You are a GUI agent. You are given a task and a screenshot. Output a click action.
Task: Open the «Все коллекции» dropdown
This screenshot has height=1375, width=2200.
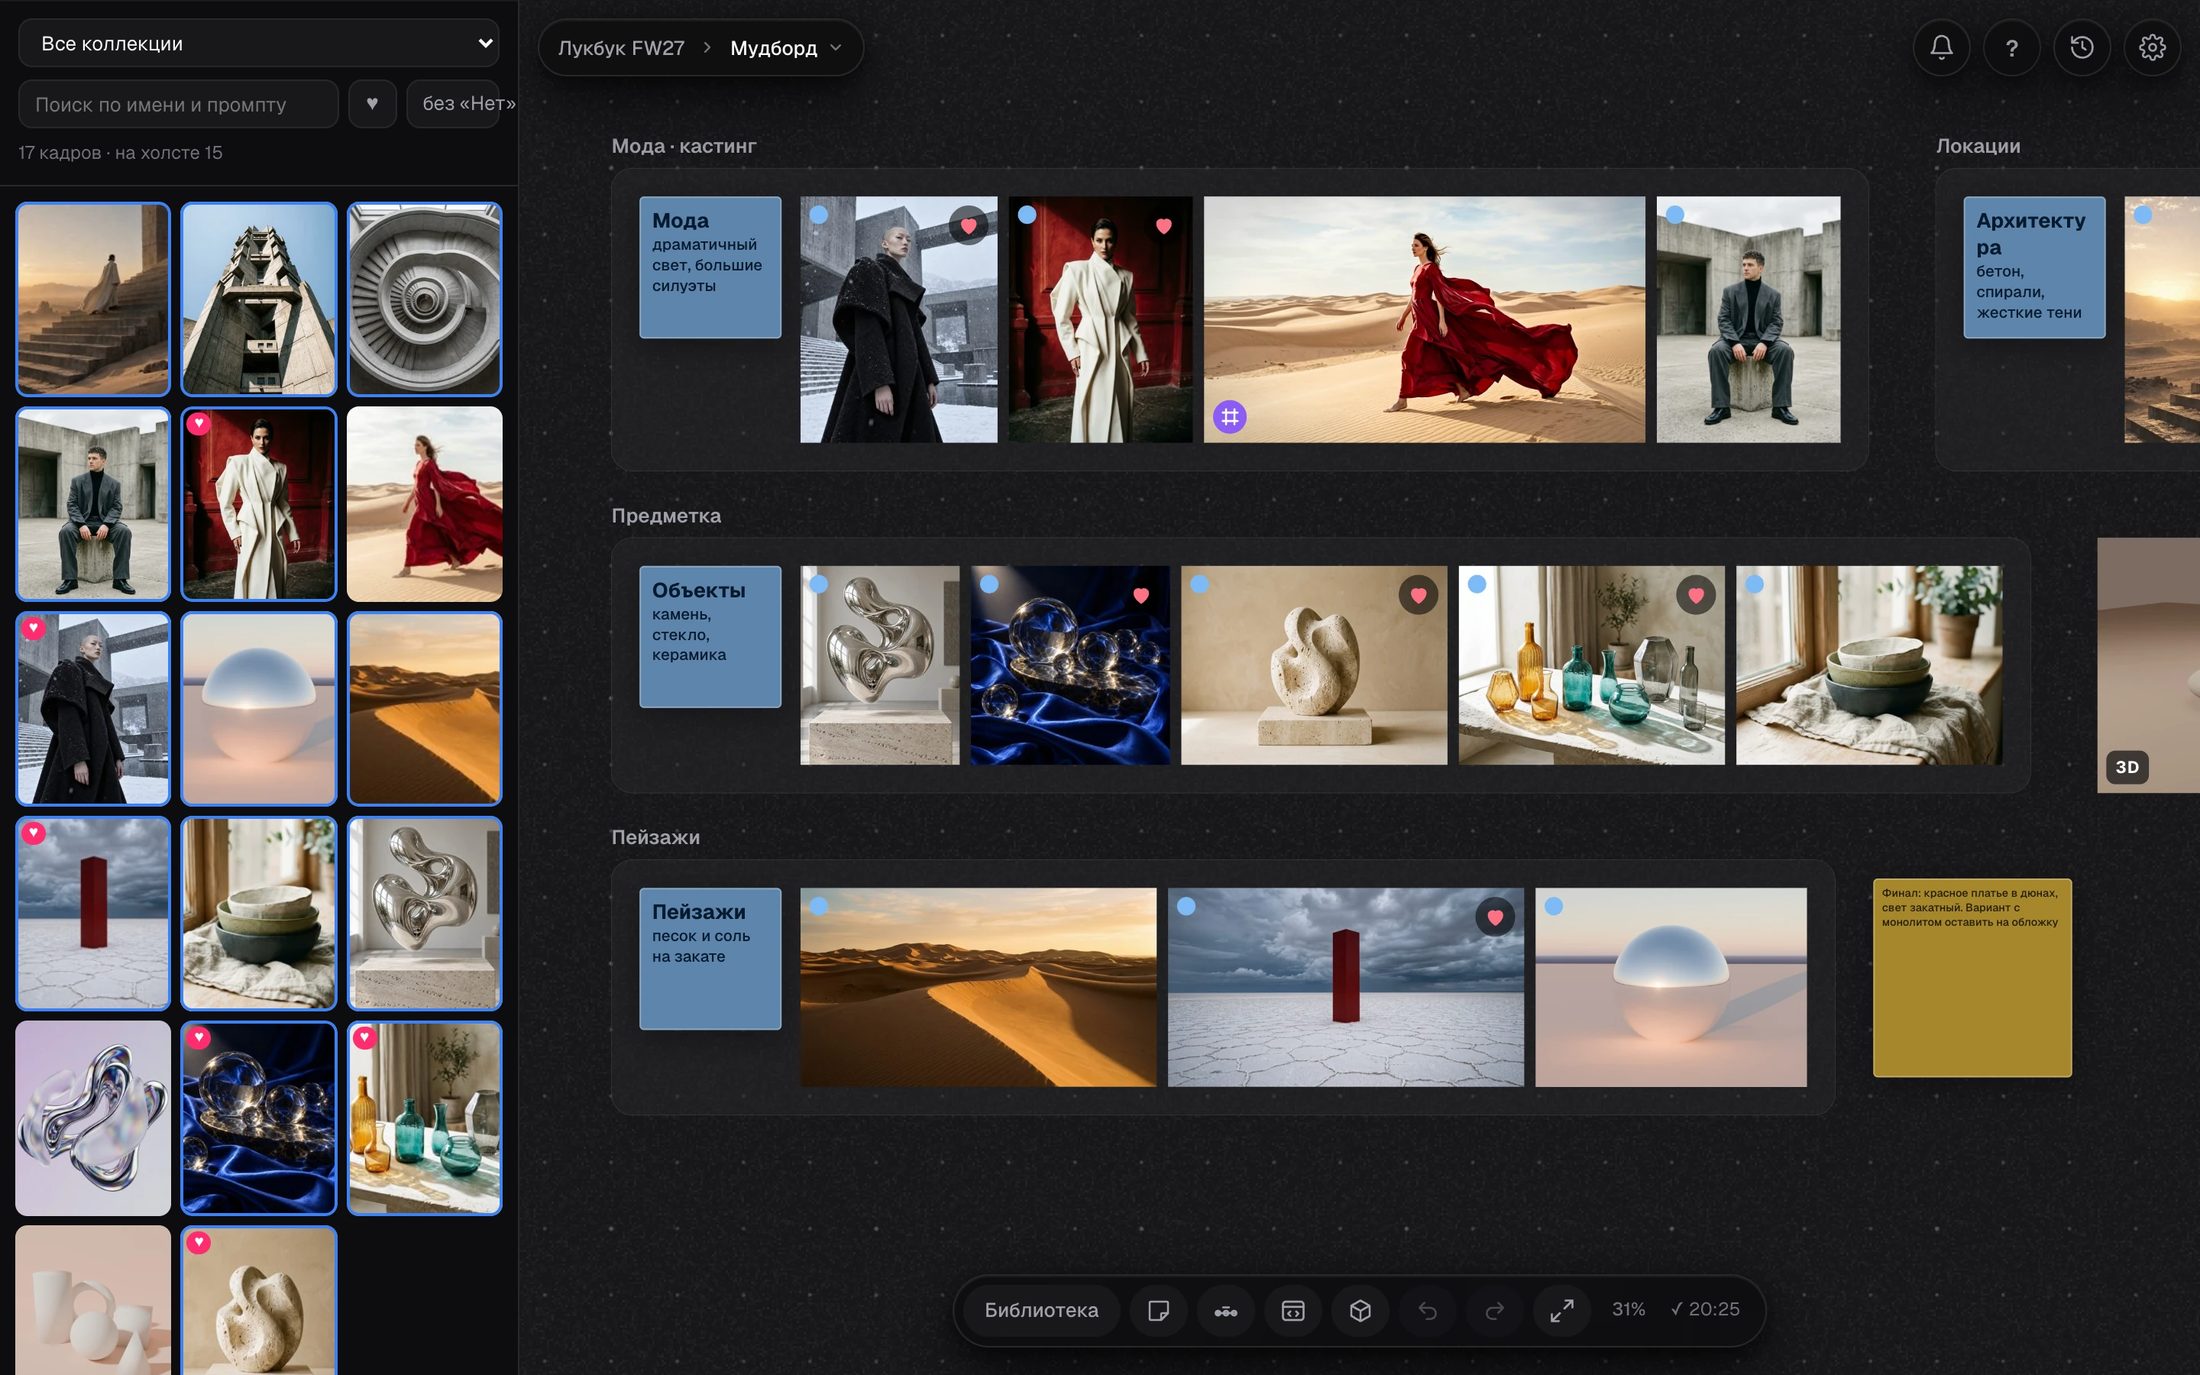[x=258, y=43]
